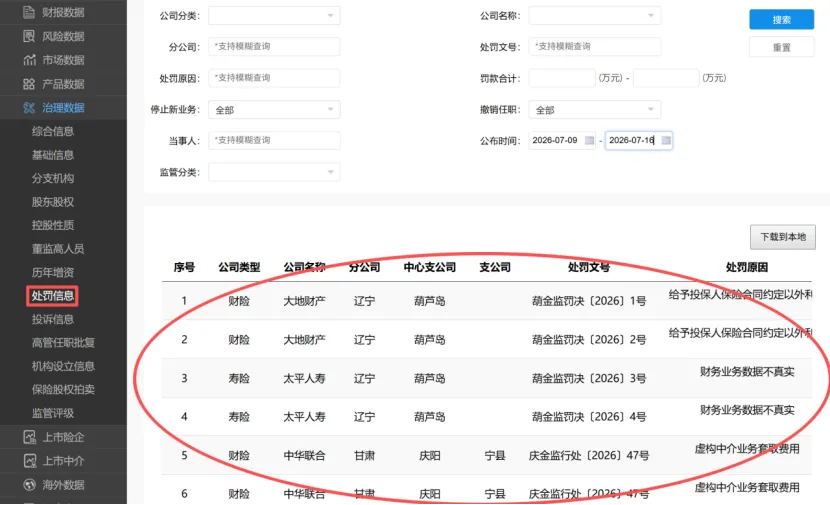830x505 pixels.
Task: Click the 下载到本地 button
Action: 783,237
